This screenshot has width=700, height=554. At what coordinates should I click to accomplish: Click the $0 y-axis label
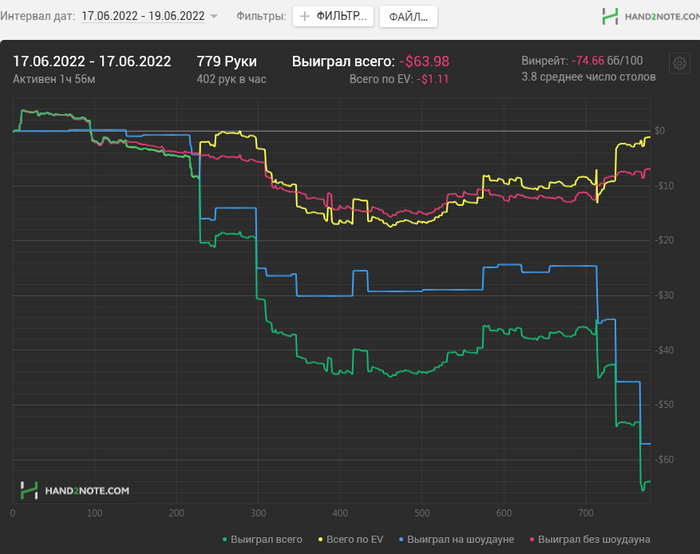[660, 131]
